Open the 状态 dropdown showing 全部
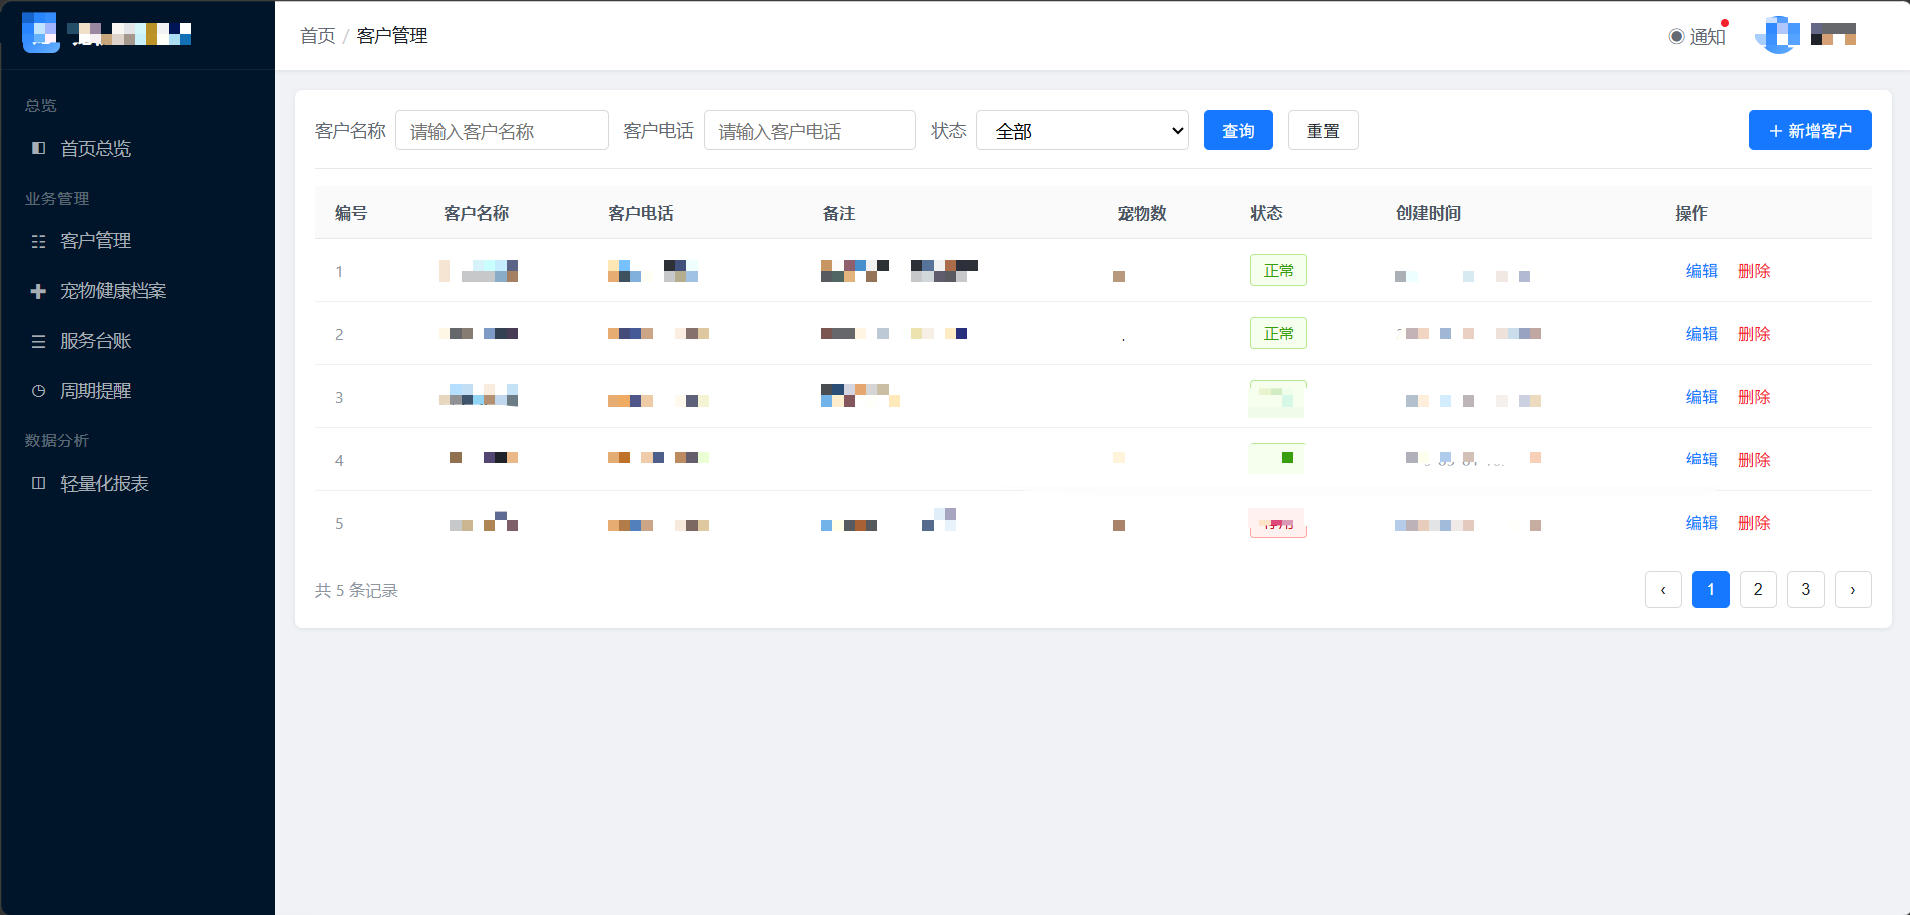Image resolution: width=1910 pixels, height=915 pixels. click(1082, 130)
